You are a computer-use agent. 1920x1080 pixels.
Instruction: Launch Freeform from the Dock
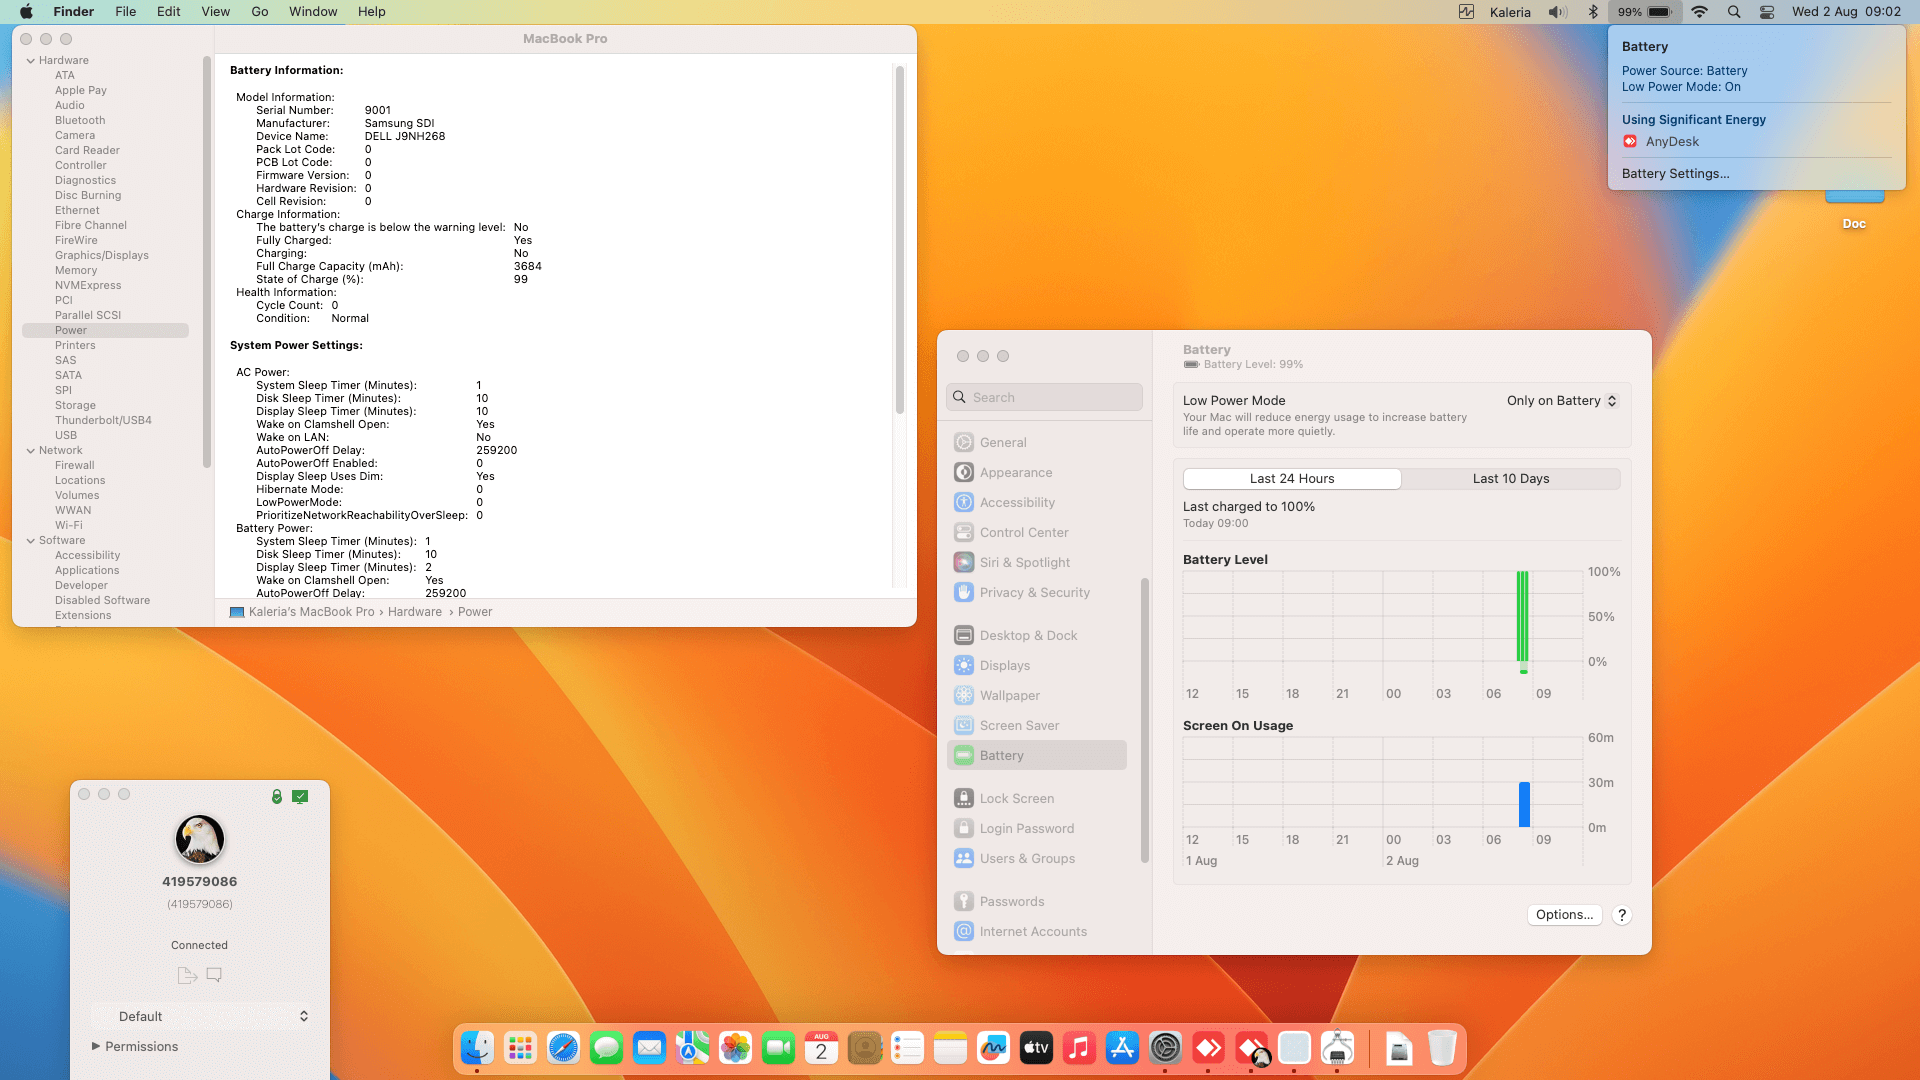(993, 1048)
